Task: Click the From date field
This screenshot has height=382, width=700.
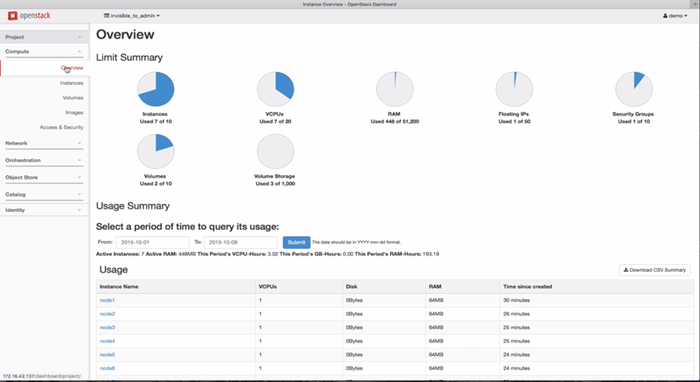Action: click(153, 242)
